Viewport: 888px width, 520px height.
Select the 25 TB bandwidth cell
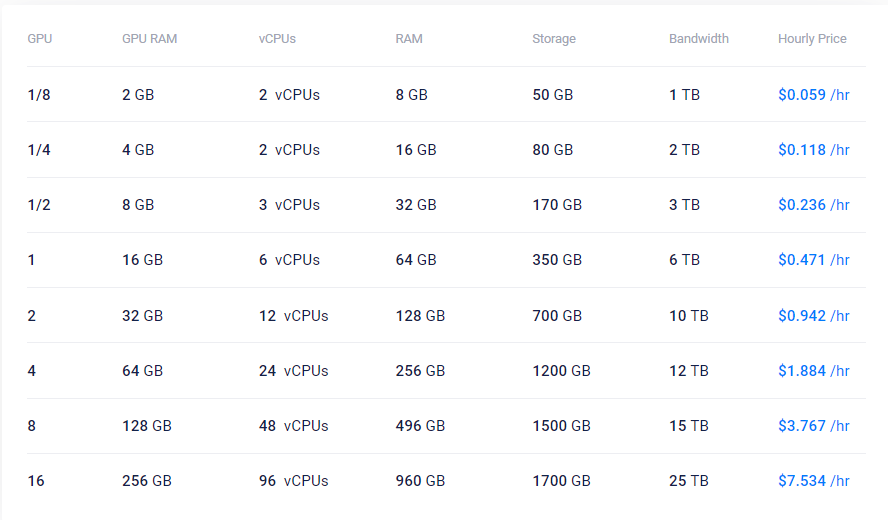[688, 481]
